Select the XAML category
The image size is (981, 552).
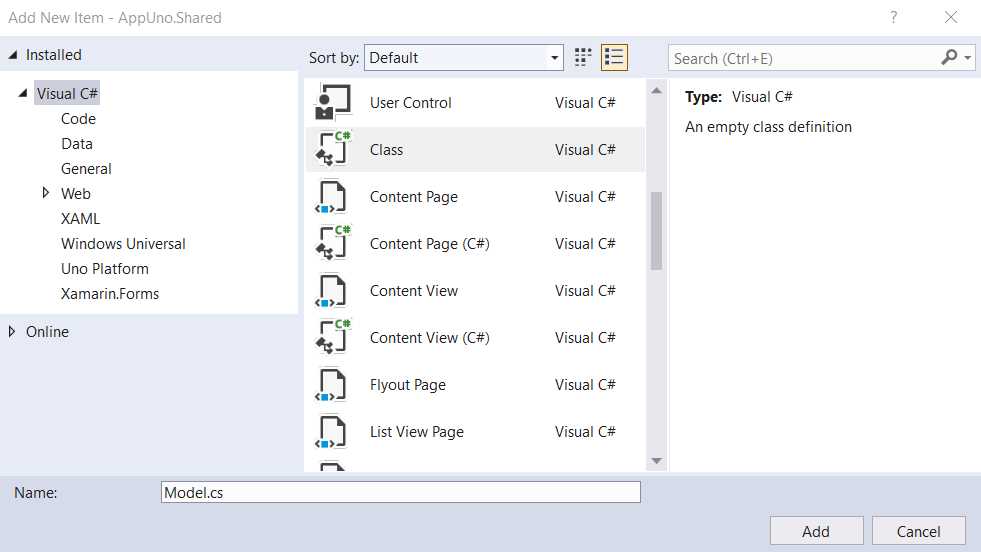[80, 218]
